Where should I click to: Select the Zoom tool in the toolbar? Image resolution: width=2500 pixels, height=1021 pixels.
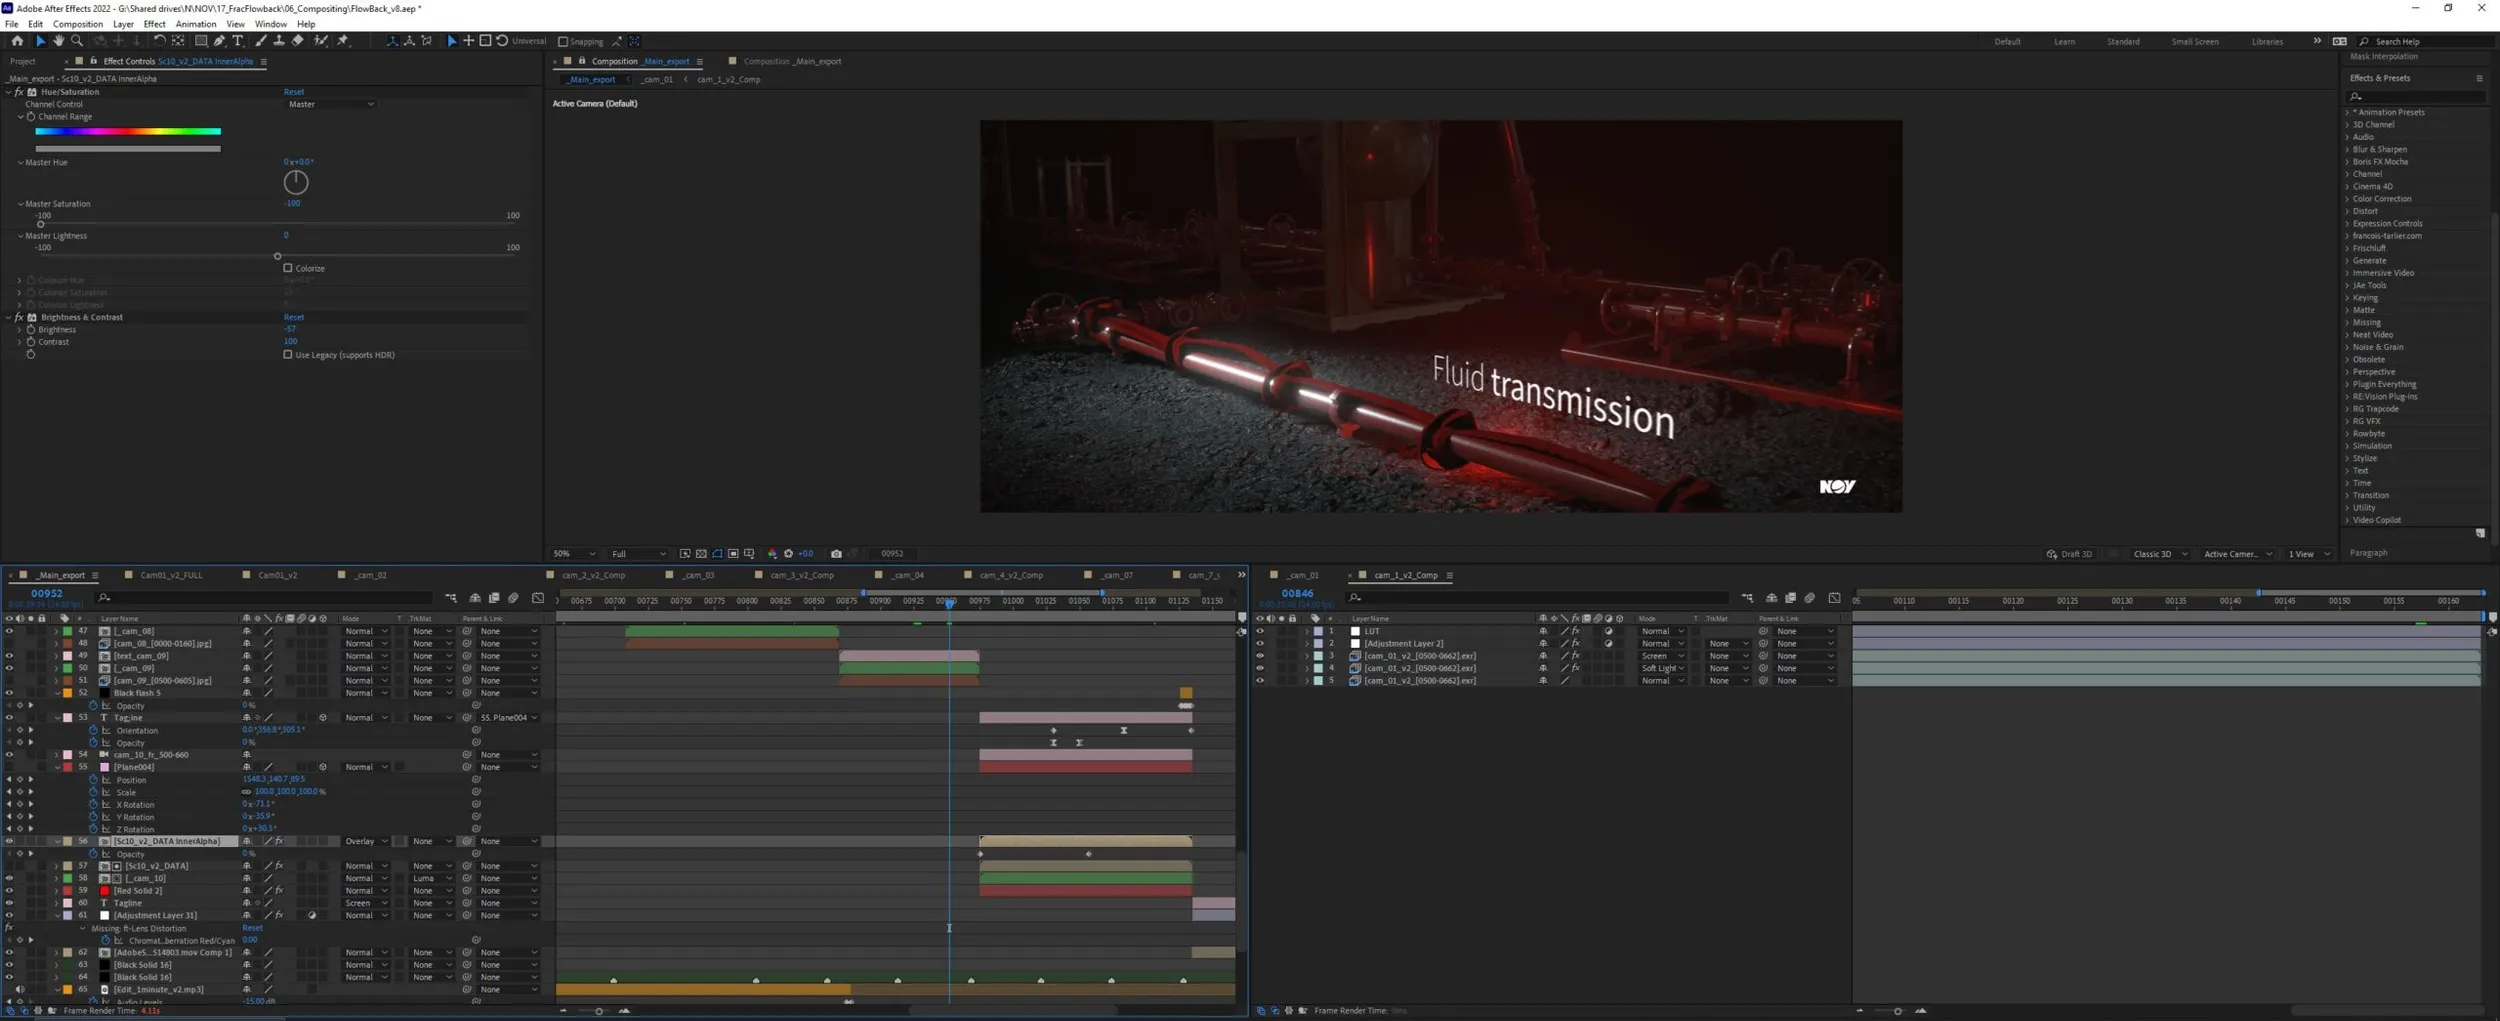77,41
